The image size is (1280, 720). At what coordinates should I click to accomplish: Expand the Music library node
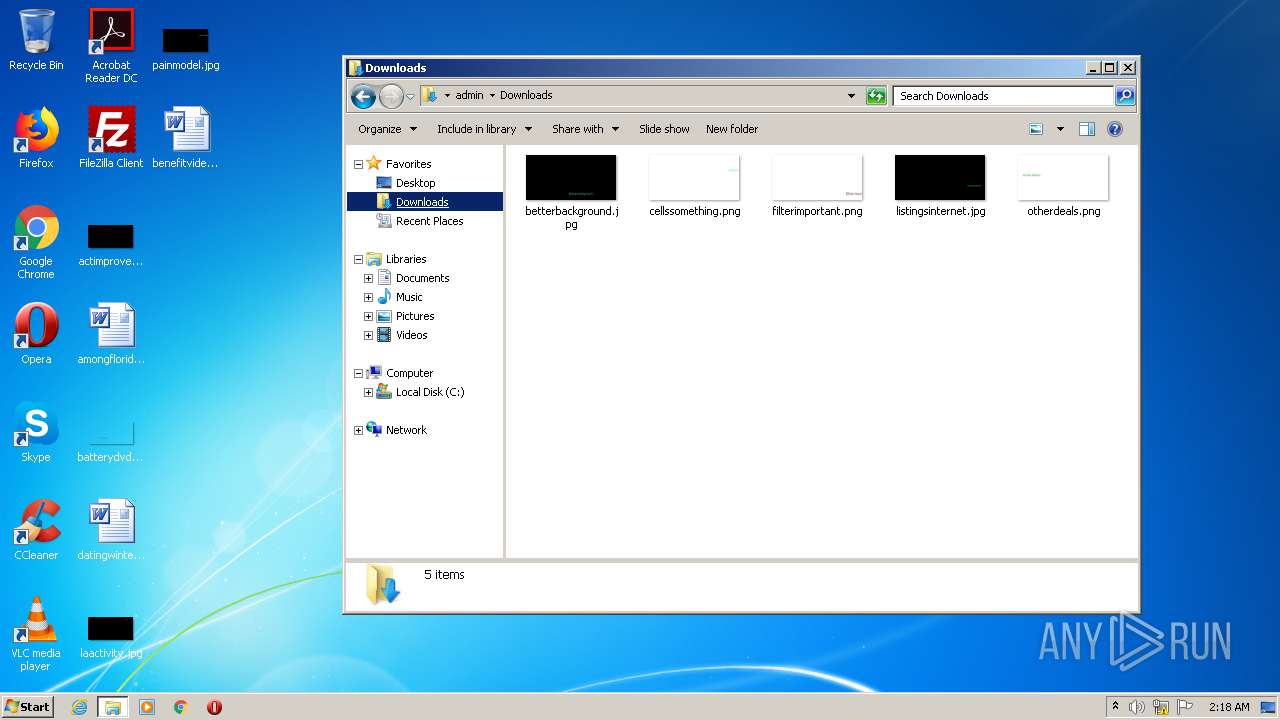point(368,297)
